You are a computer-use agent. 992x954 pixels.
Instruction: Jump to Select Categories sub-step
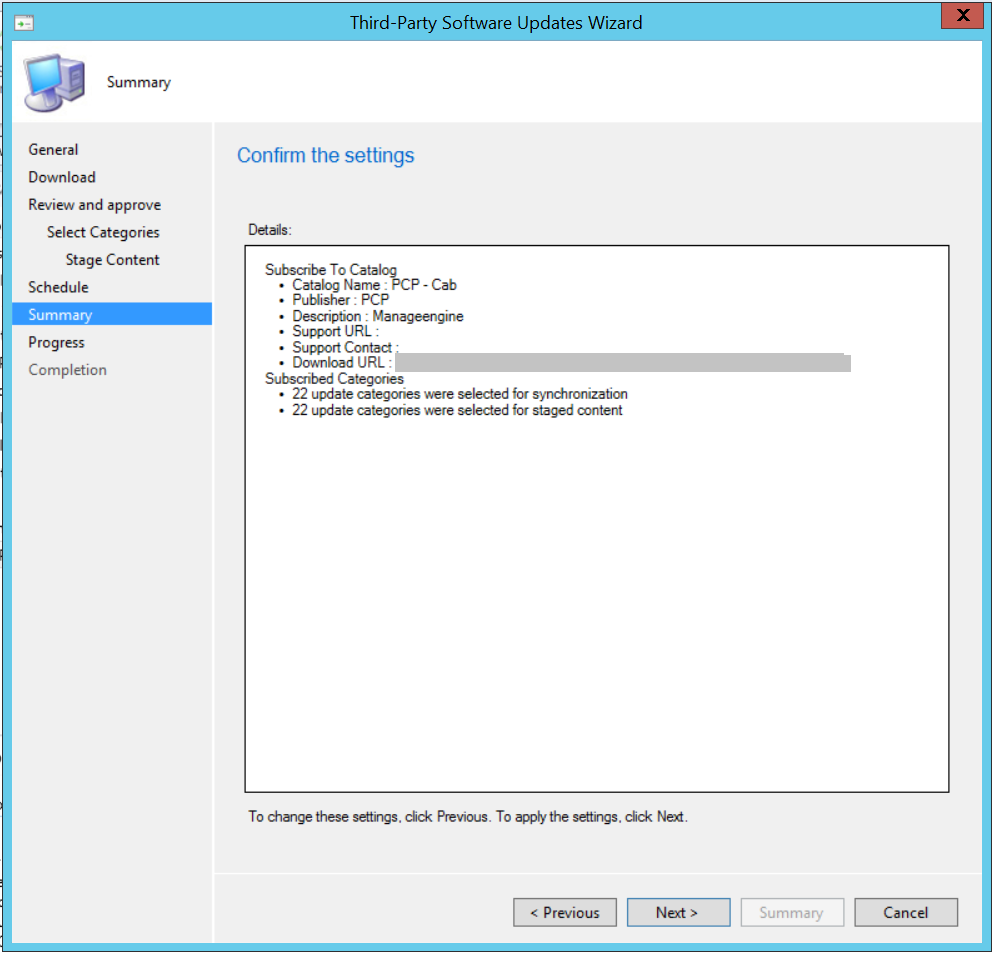click(103, 232)
